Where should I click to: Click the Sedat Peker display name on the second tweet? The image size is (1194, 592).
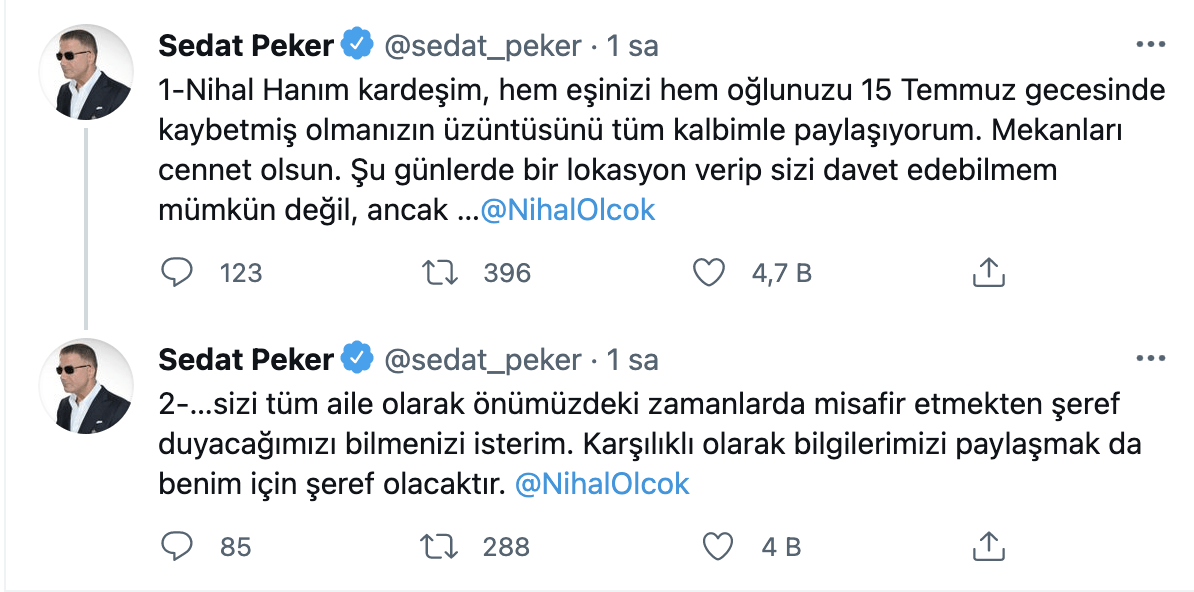(x=245, y=359)
